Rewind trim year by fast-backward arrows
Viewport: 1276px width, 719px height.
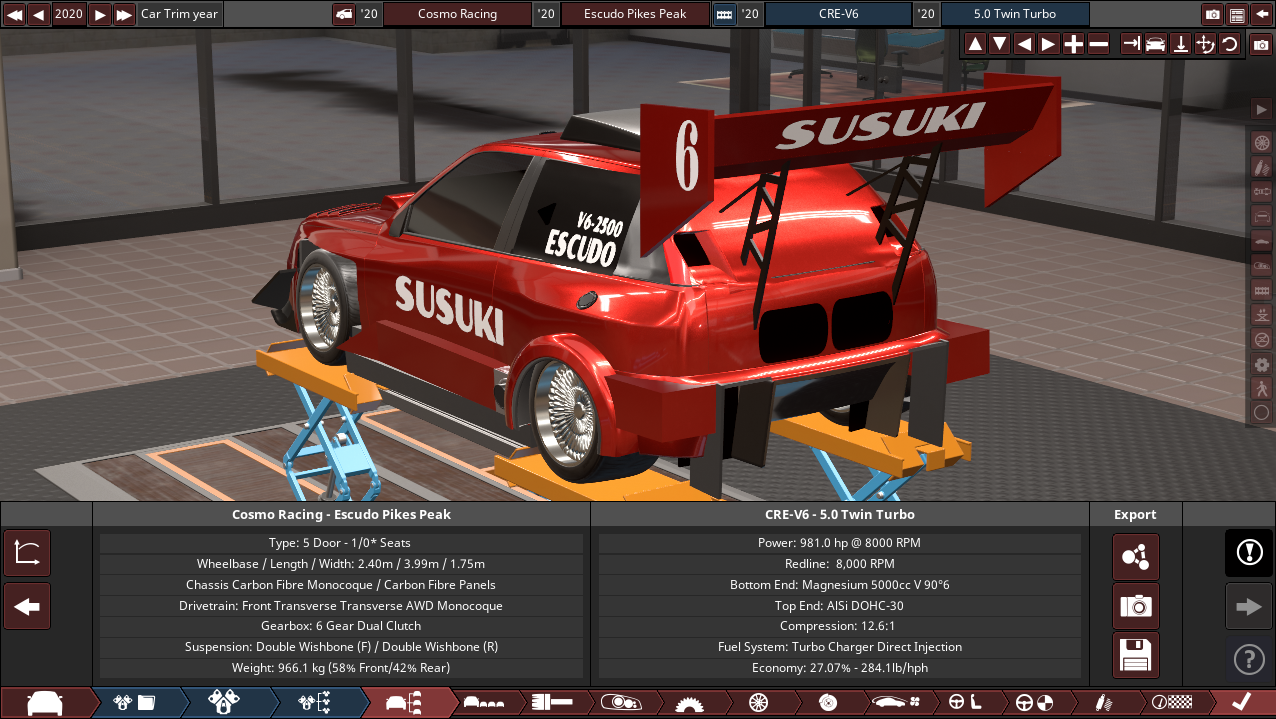14,14
